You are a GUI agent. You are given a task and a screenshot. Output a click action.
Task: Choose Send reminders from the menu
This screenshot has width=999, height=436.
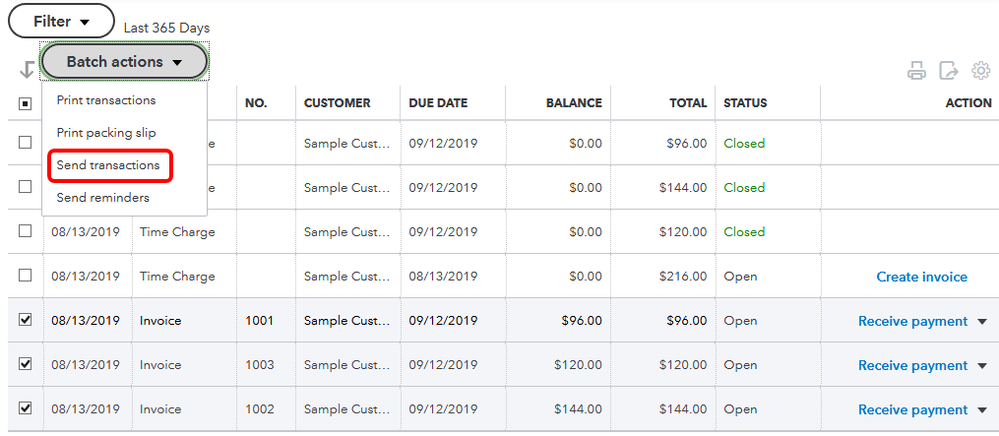[x=103, y=198]
